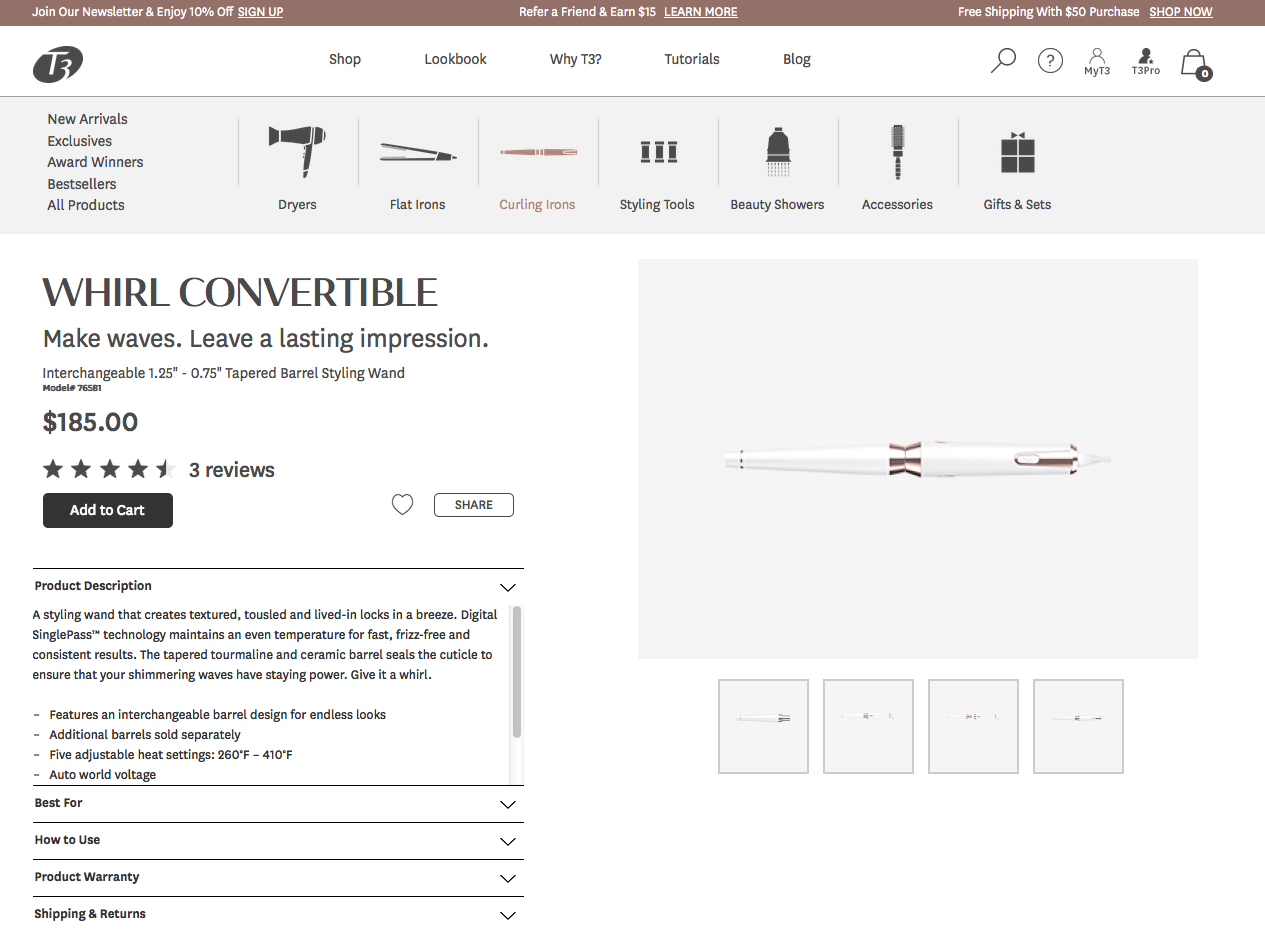1265x948 pixels.
Task: Click the Model# 76581 text
Action: [72, 388]
